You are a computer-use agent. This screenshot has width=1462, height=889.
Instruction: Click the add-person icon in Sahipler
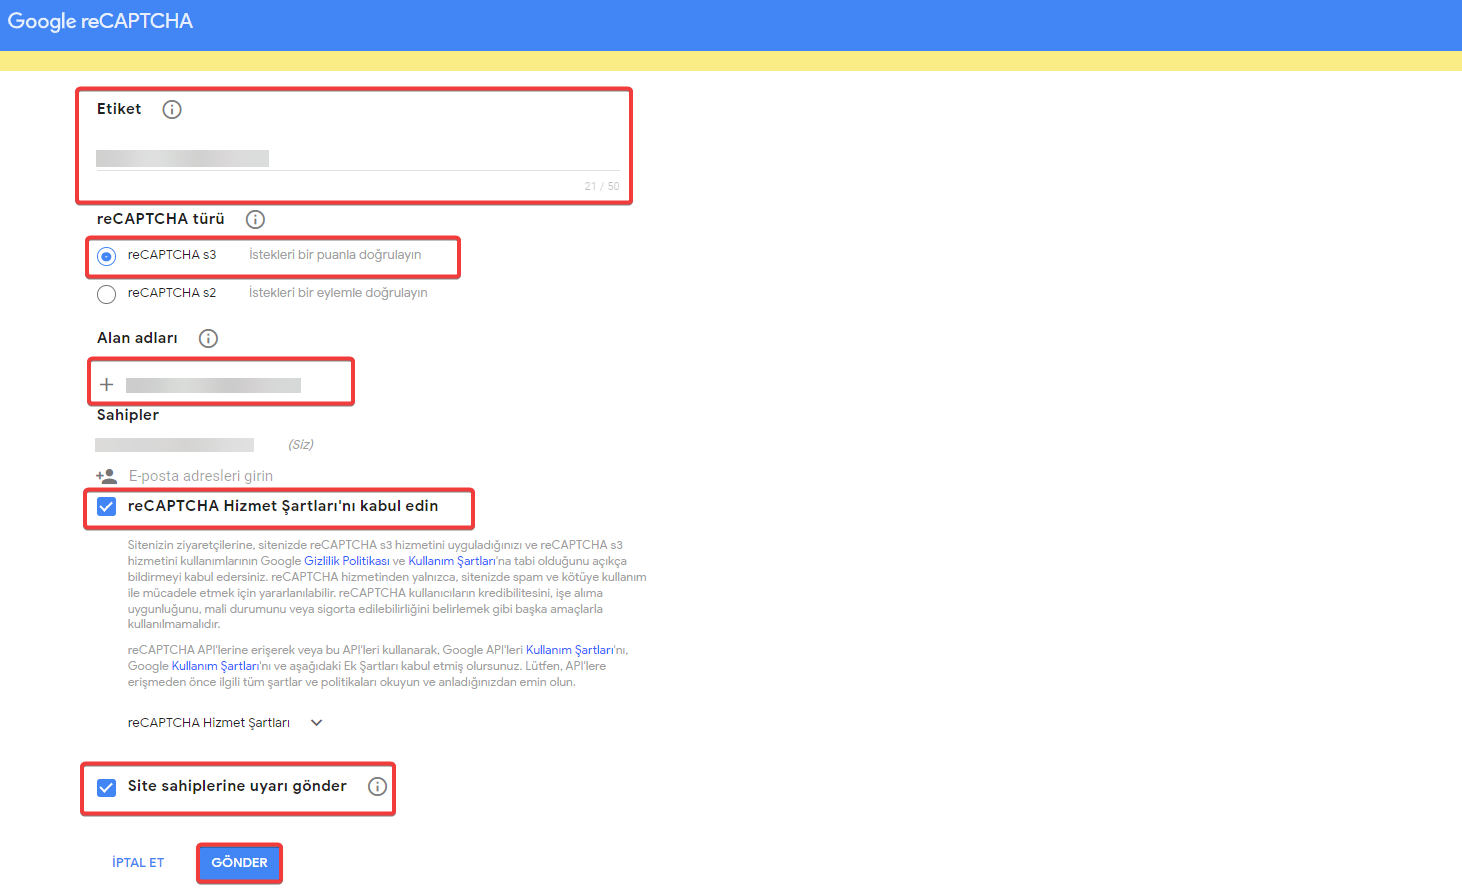point(106,476)
